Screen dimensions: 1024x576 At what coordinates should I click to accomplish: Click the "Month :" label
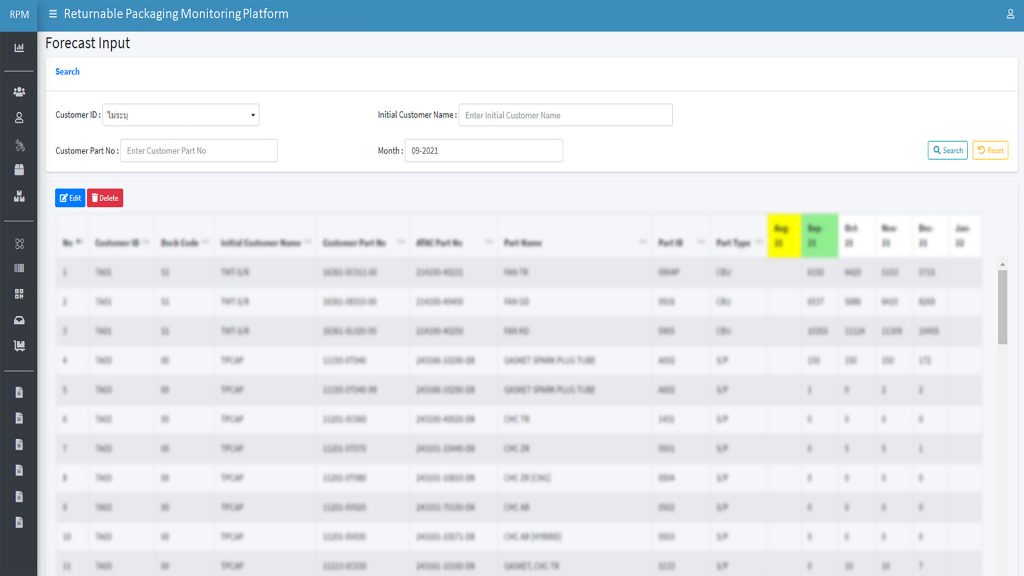click(x=390, y=151)
